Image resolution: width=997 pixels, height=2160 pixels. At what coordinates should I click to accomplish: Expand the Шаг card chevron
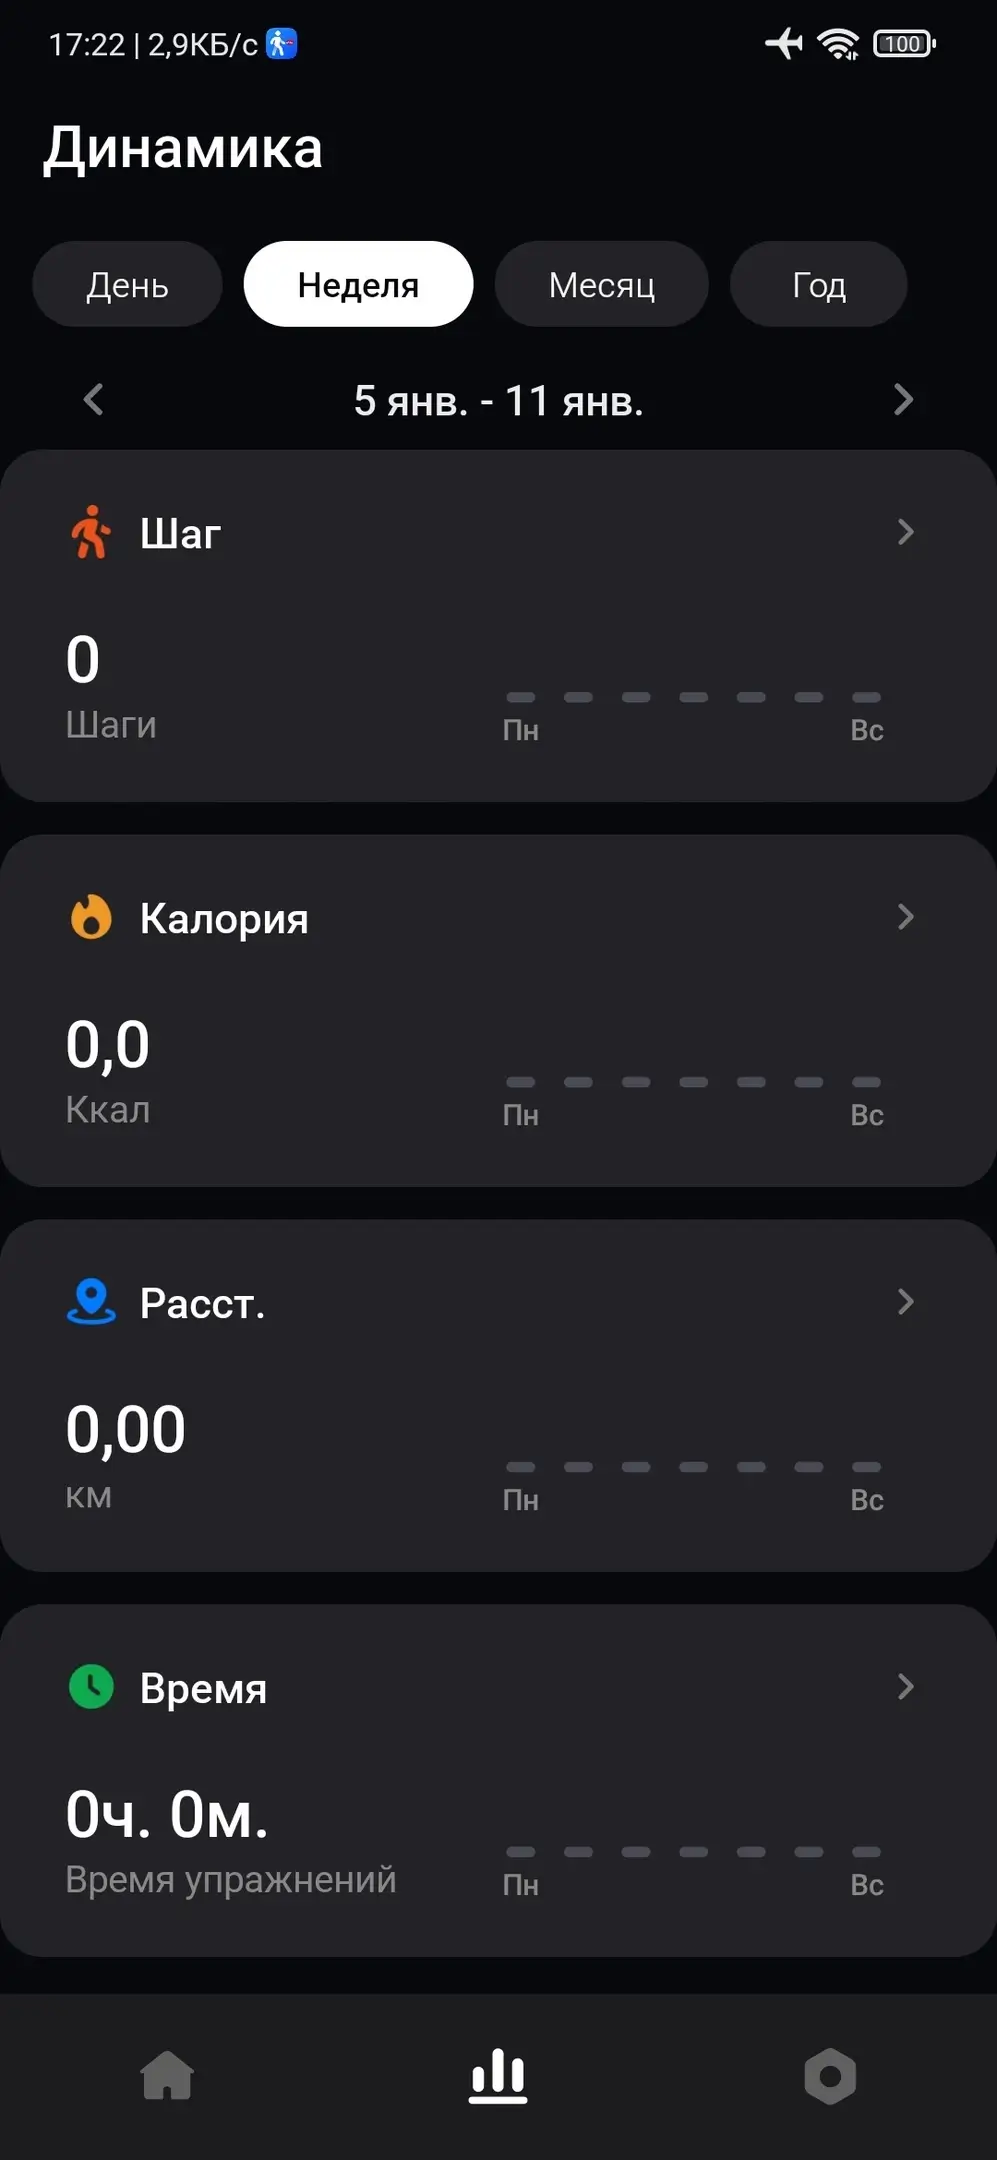[x=905, y=532]
